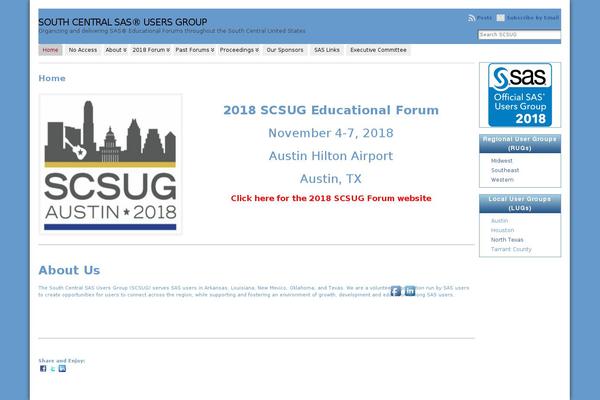The height and width of the screenshot is (400, 600).
Task: Open the North Texas local user group link
Action: click(x=507, y=240)
